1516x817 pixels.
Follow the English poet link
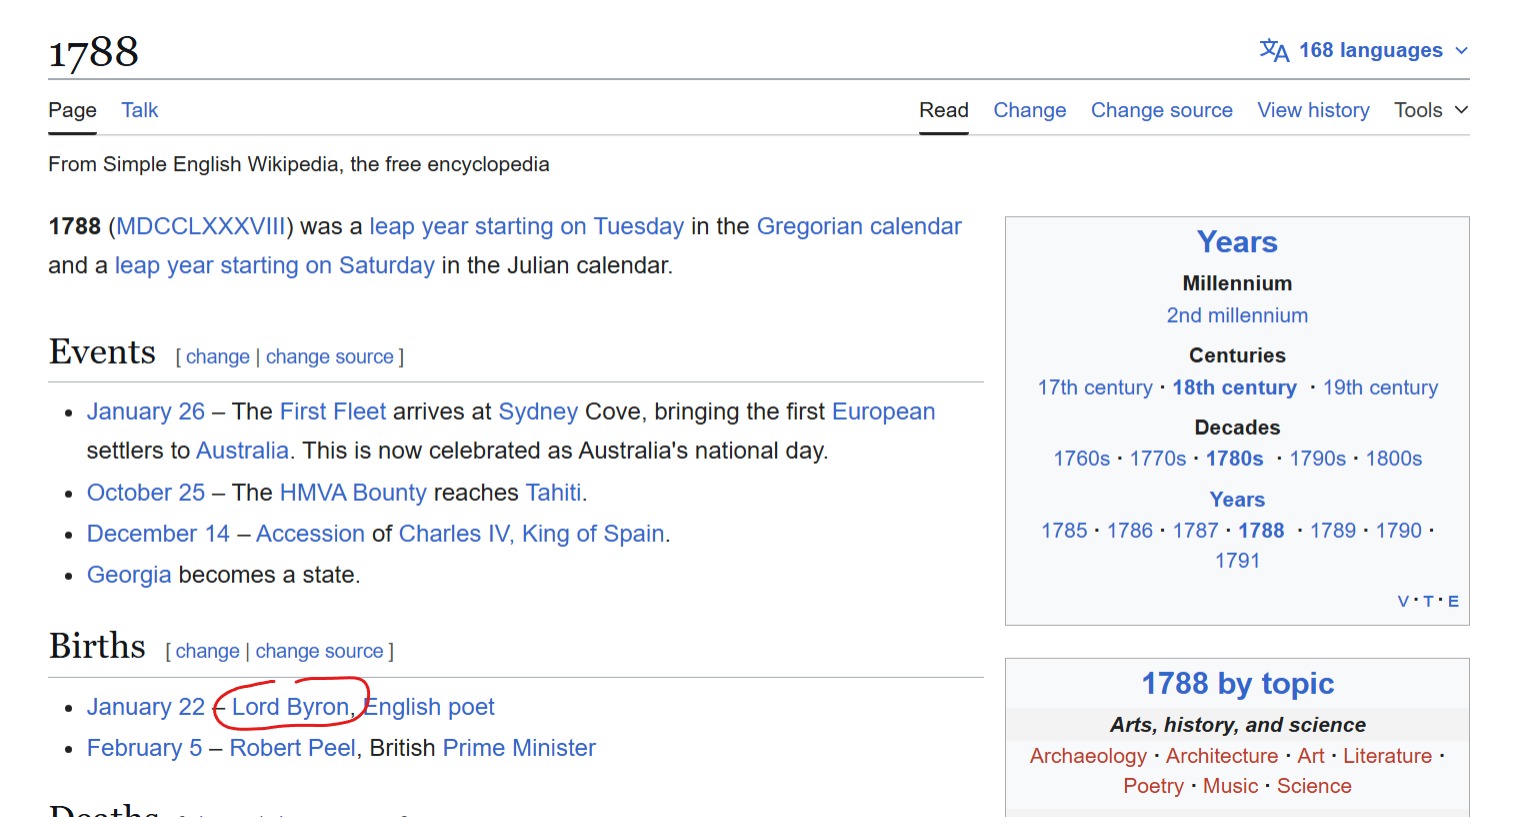[429, 707]
